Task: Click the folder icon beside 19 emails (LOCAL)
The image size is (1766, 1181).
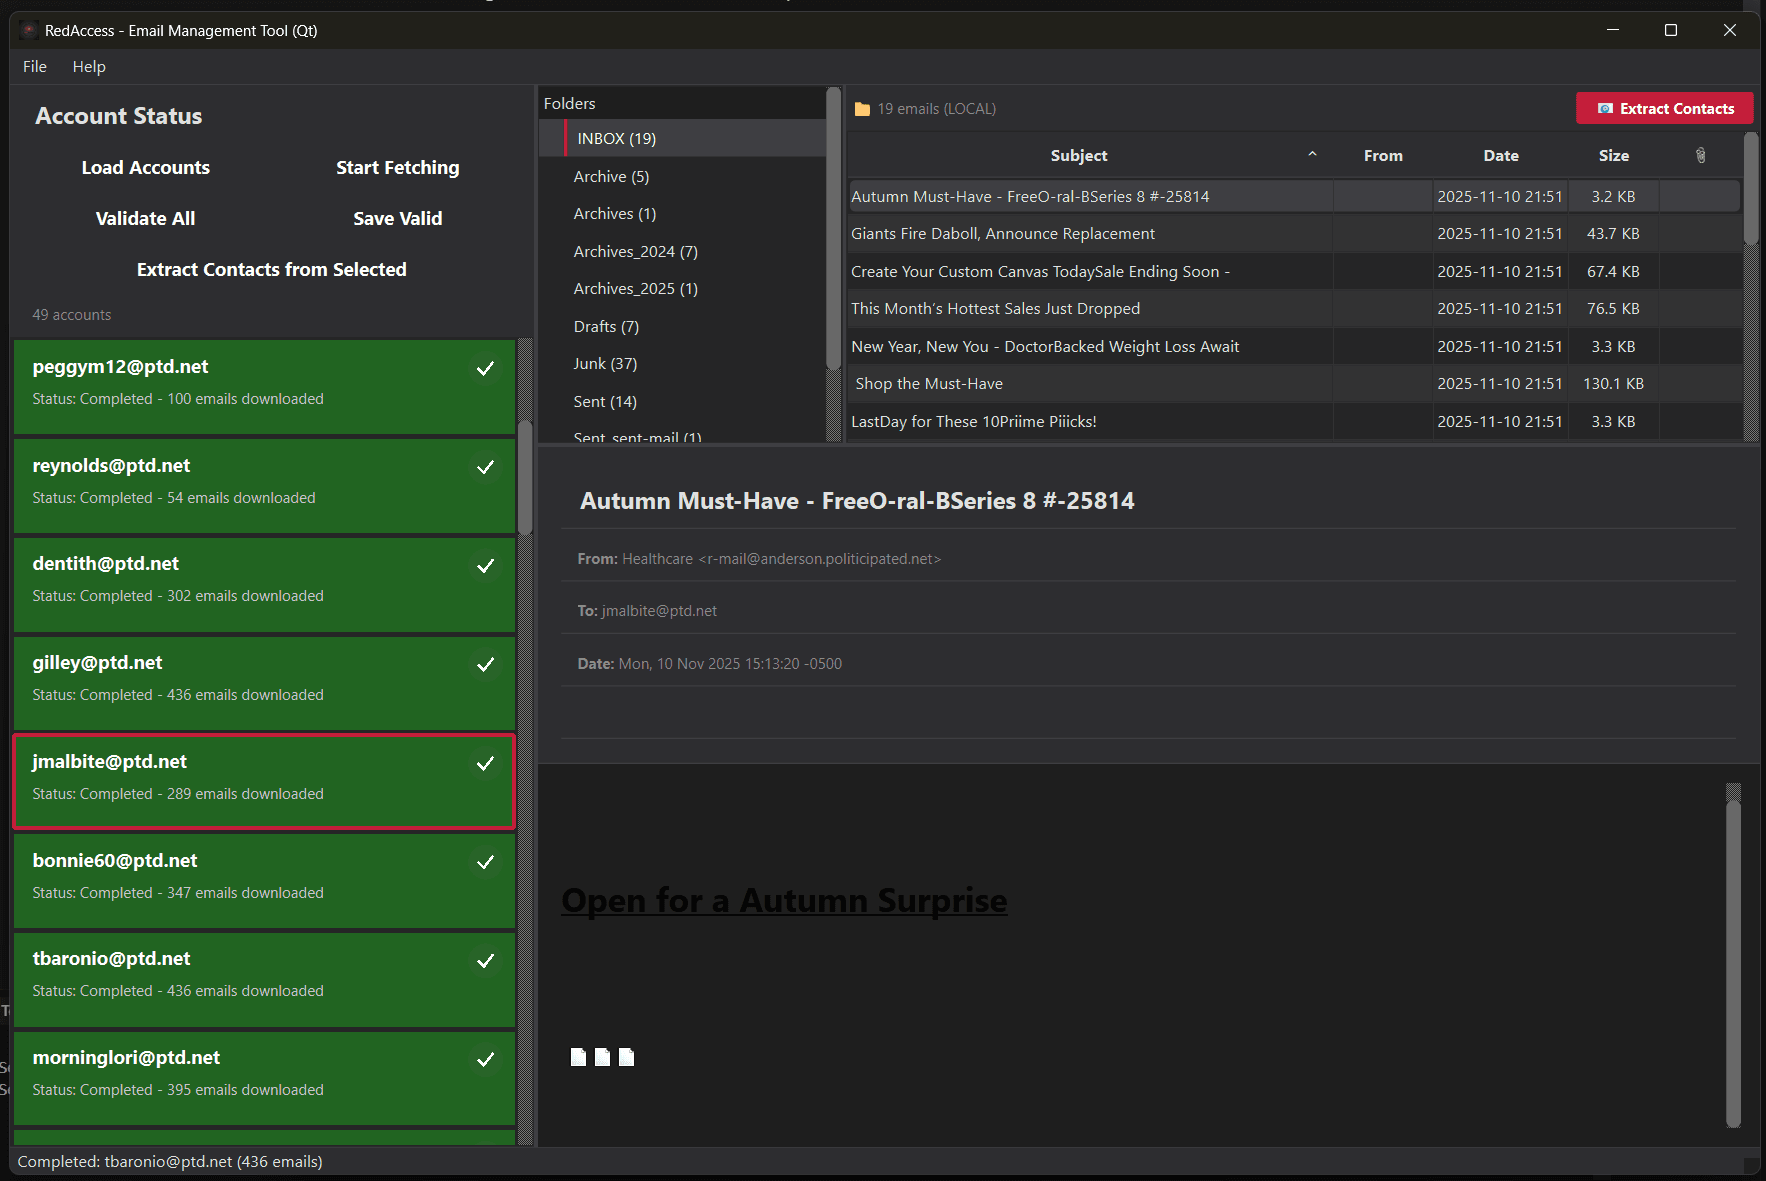Action: pyautogui.click(x=861, y=108)
